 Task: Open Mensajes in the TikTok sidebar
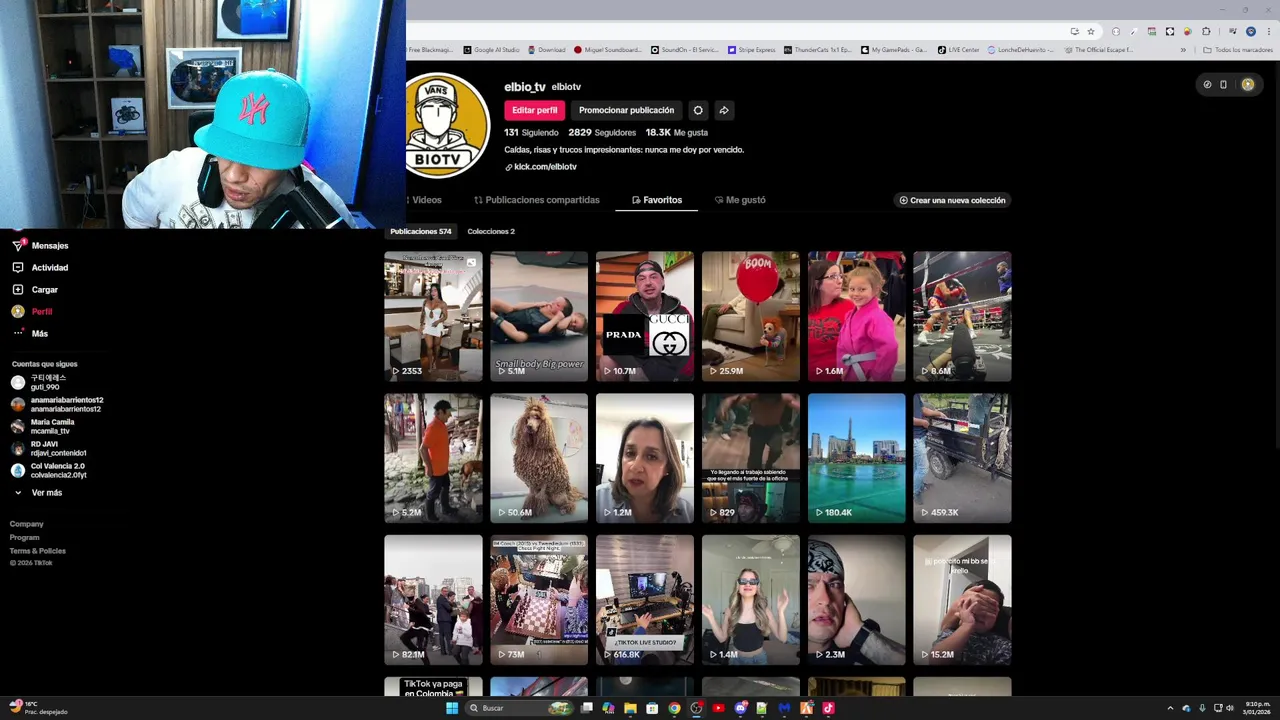click(40, 246)
